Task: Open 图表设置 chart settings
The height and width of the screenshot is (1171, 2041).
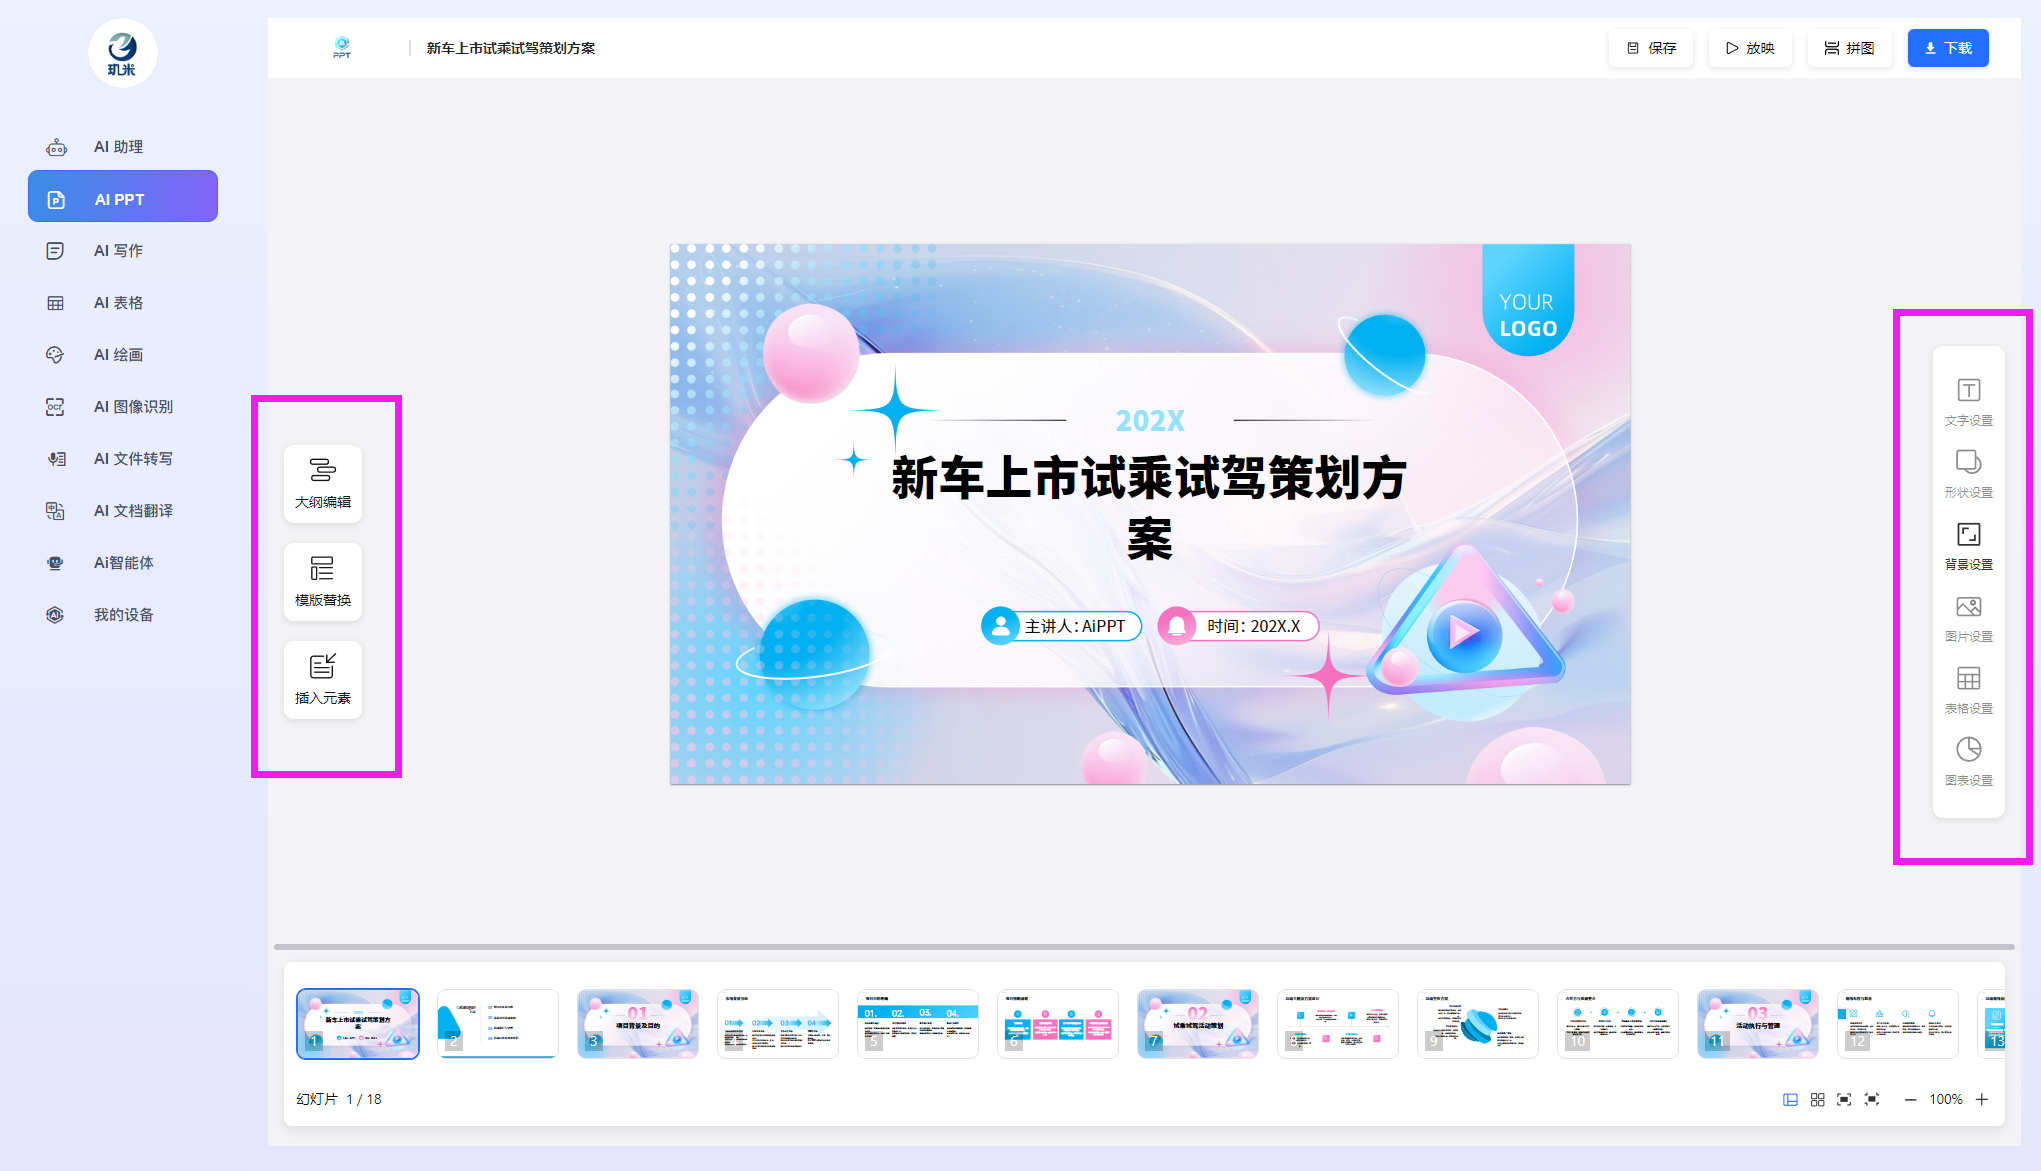Action: click(x=1968, y=761)
